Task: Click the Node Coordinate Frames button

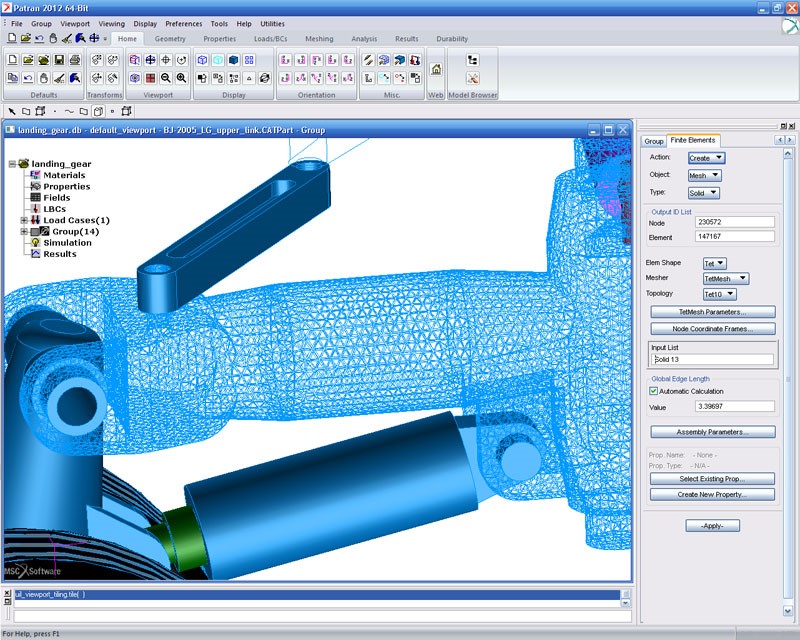Action: [x=713, y=329]
